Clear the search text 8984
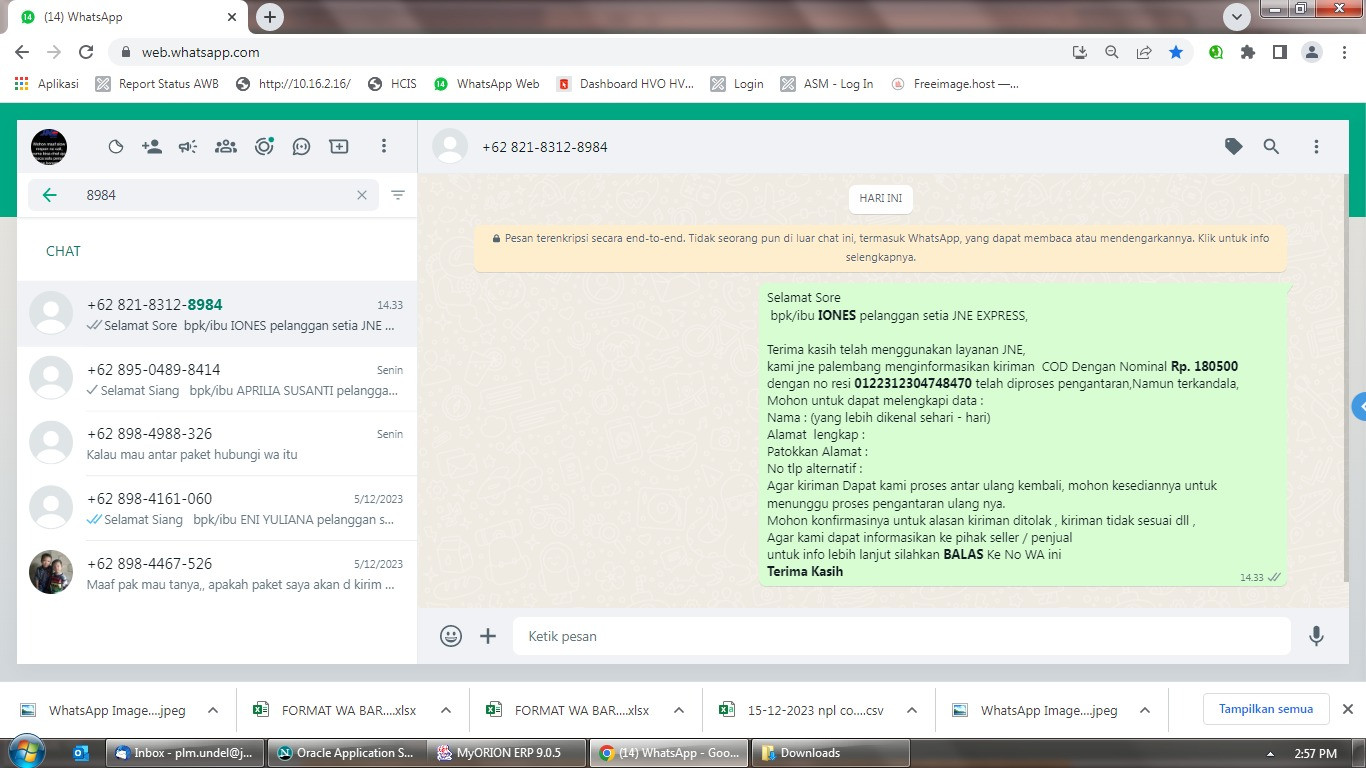The image size is (1366, 768). tap(362, 195)
